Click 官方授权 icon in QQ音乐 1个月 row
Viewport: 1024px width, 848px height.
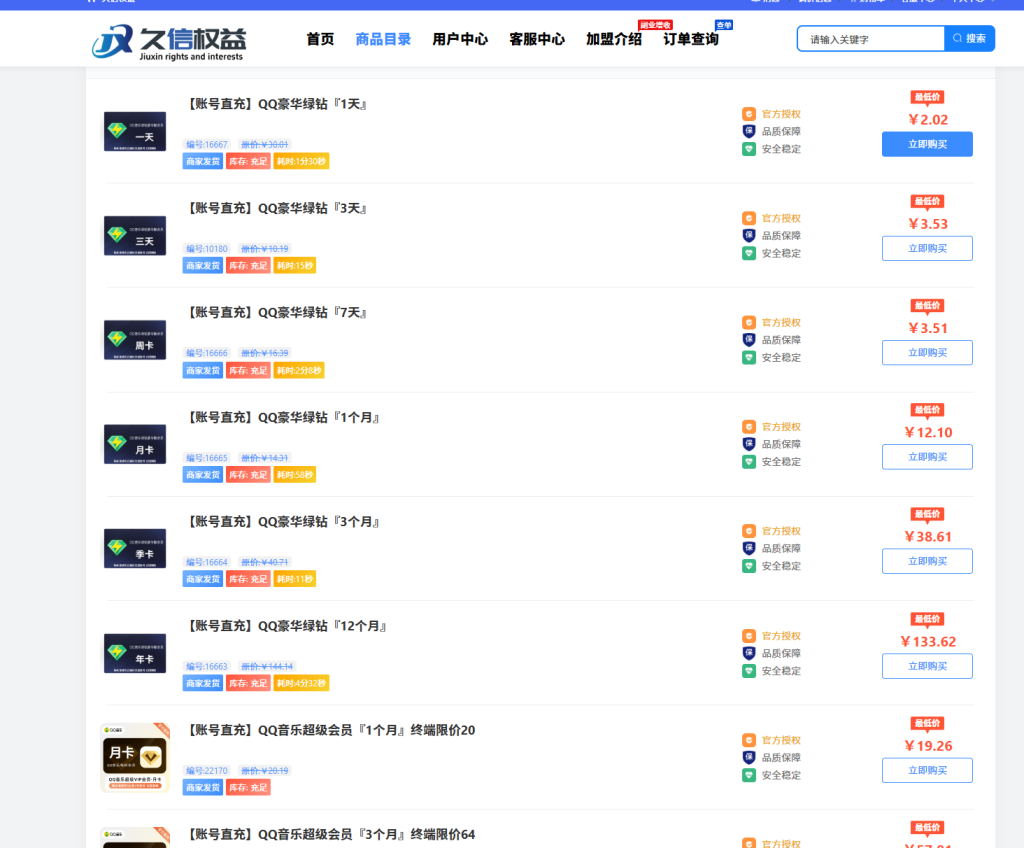point(749,740)
